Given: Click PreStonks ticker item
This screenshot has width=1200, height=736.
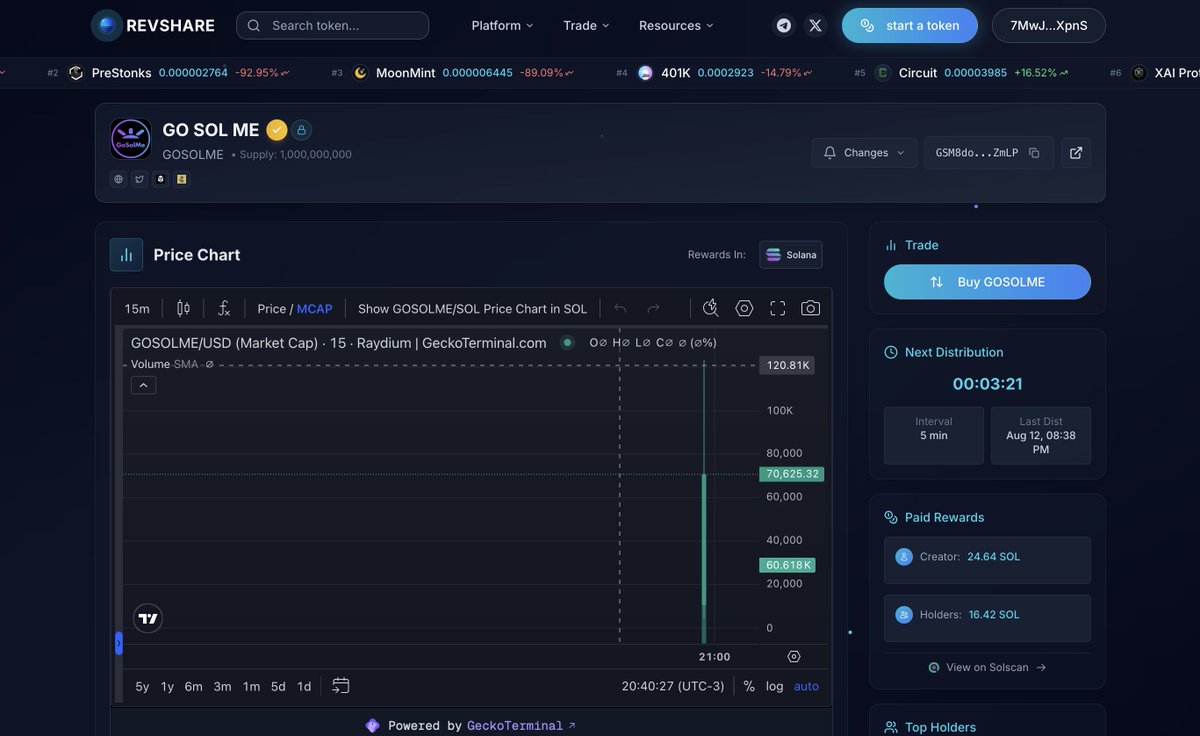Looking at the screenshot, I should coord(168,73).
